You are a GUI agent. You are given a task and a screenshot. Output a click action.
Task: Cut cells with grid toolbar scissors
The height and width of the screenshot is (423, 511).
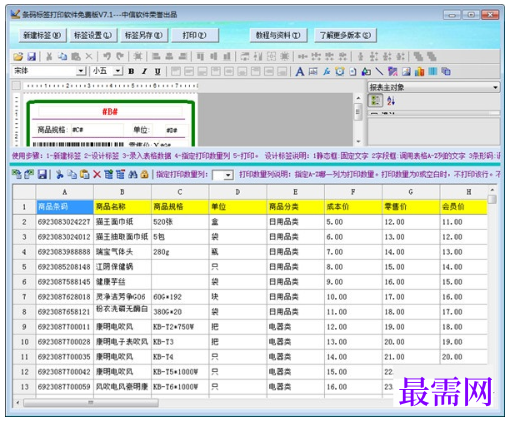tap(60, 174)
